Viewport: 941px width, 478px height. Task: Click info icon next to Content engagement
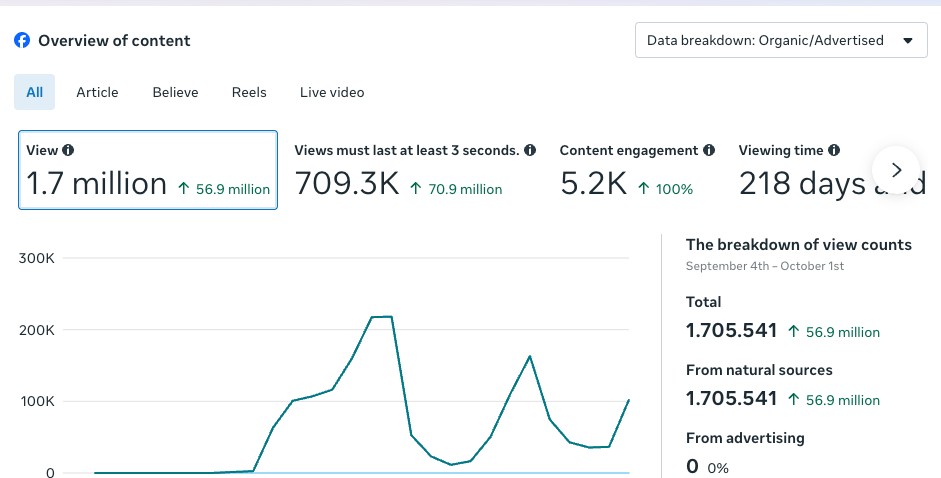click(709, 150)
